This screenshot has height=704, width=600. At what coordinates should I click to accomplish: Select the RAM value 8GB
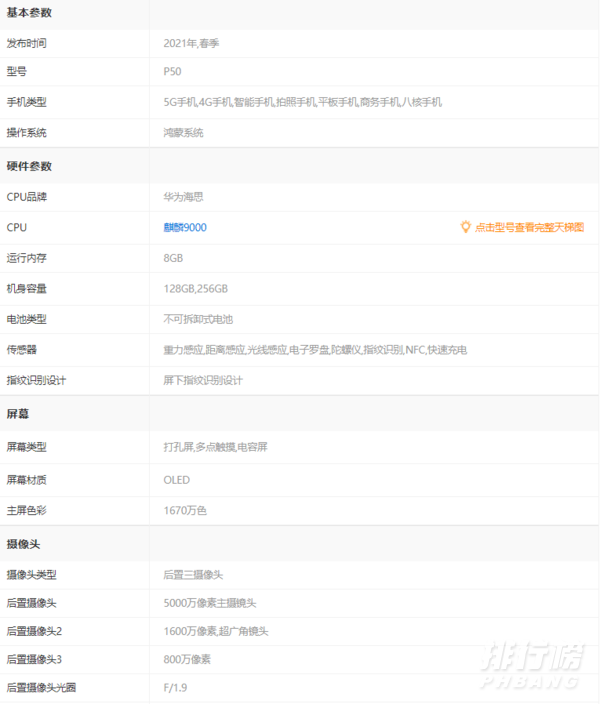(x=173, y=258)
